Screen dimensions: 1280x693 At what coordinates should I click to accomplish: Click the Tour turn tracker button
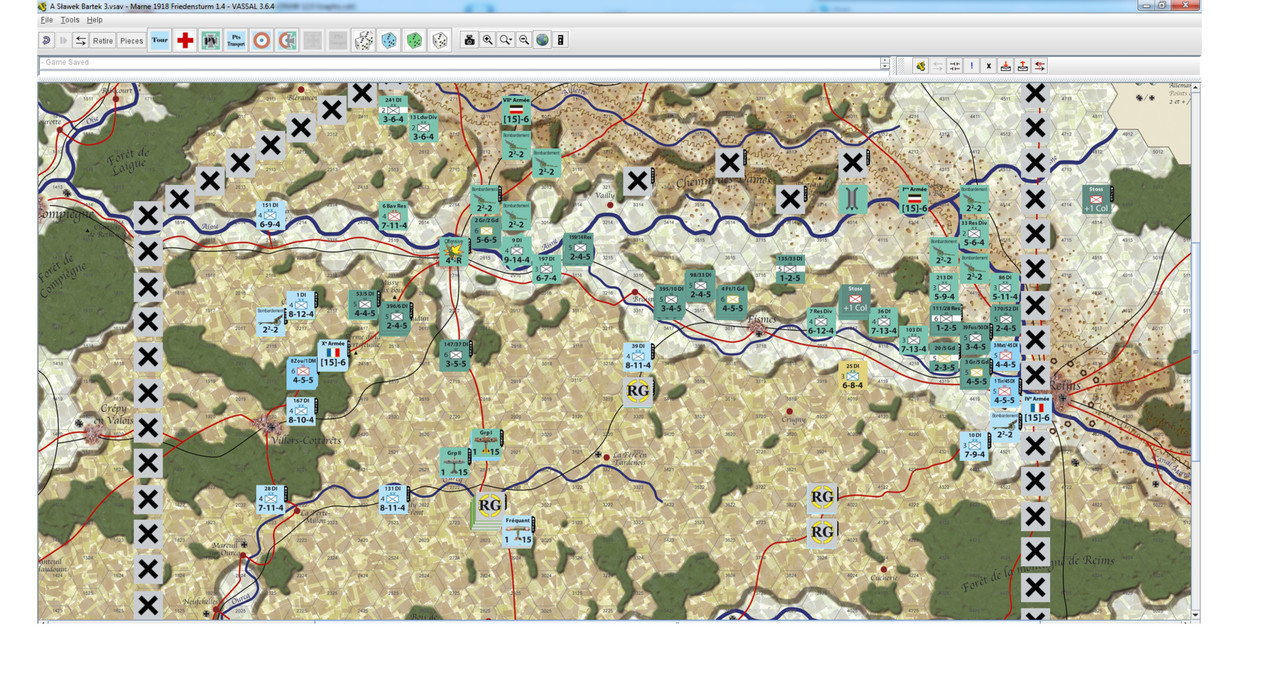pyautogui.click(x=160, y=40)
